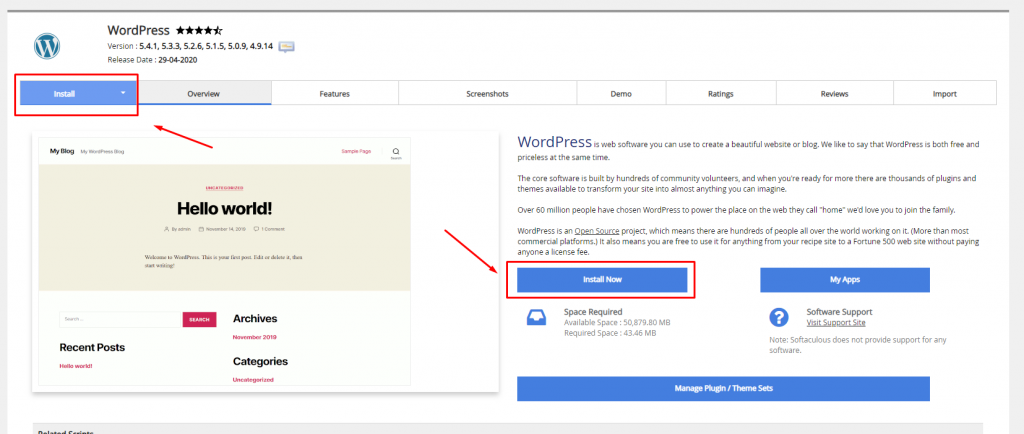1024x434 pixels.
Task: Go to the Demo tab
Action: tap(621, 93)
